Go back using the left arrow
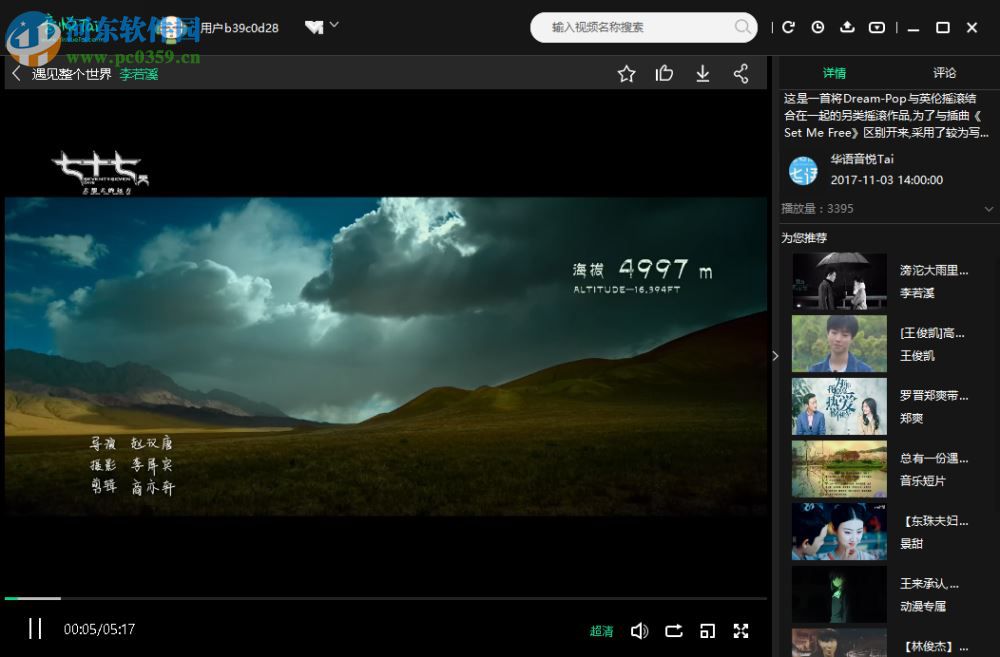The image size is (1000, 657). 16,73
